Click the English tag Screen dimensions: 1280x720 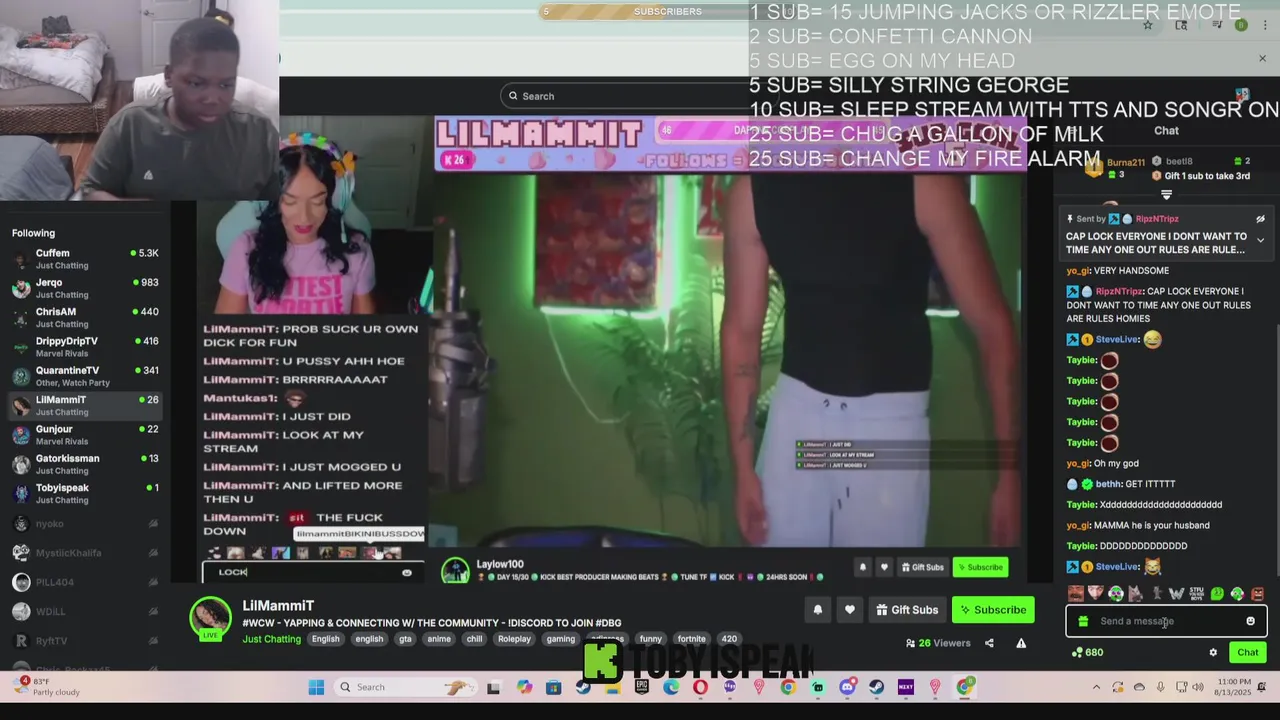click(325, 639)
